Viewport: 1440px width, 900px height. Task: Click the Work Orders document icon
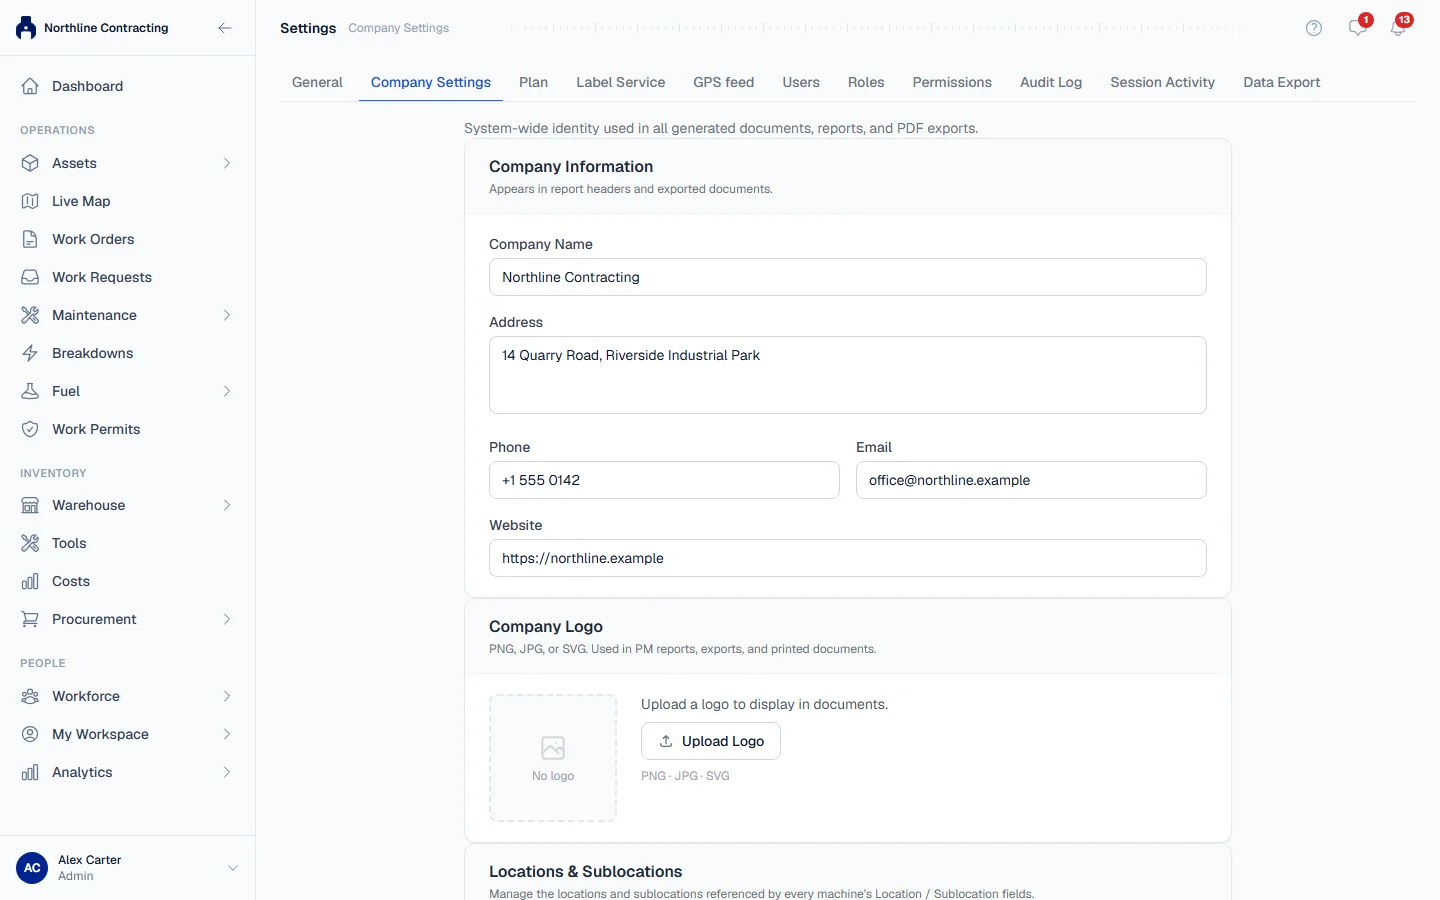[30, 239]
